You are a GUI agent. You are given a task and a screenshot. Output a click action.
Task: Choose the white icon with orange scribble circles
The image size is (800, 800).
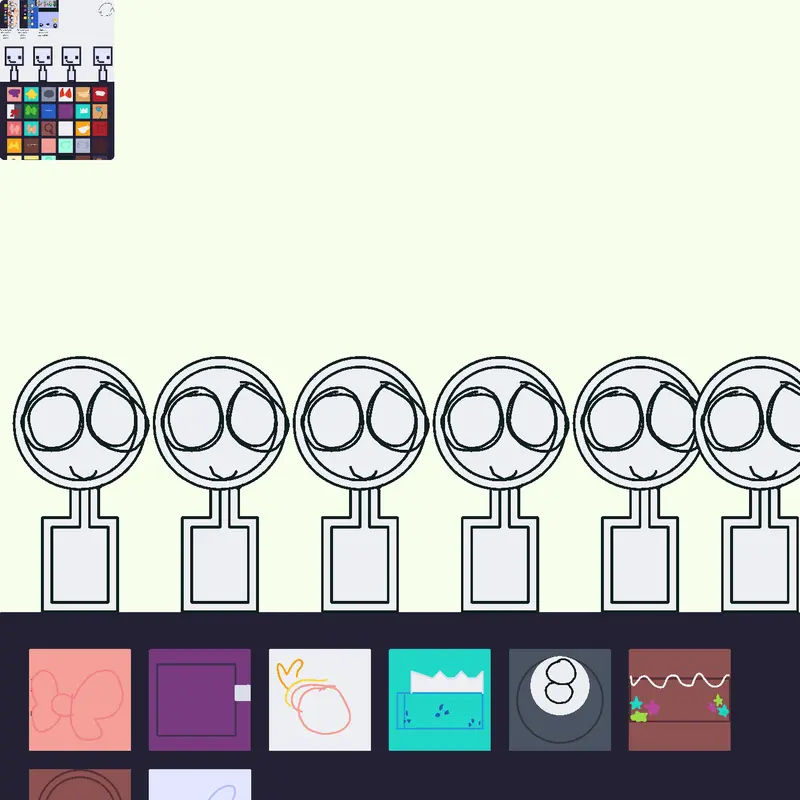pyautogui.click(x=320, y=699)
